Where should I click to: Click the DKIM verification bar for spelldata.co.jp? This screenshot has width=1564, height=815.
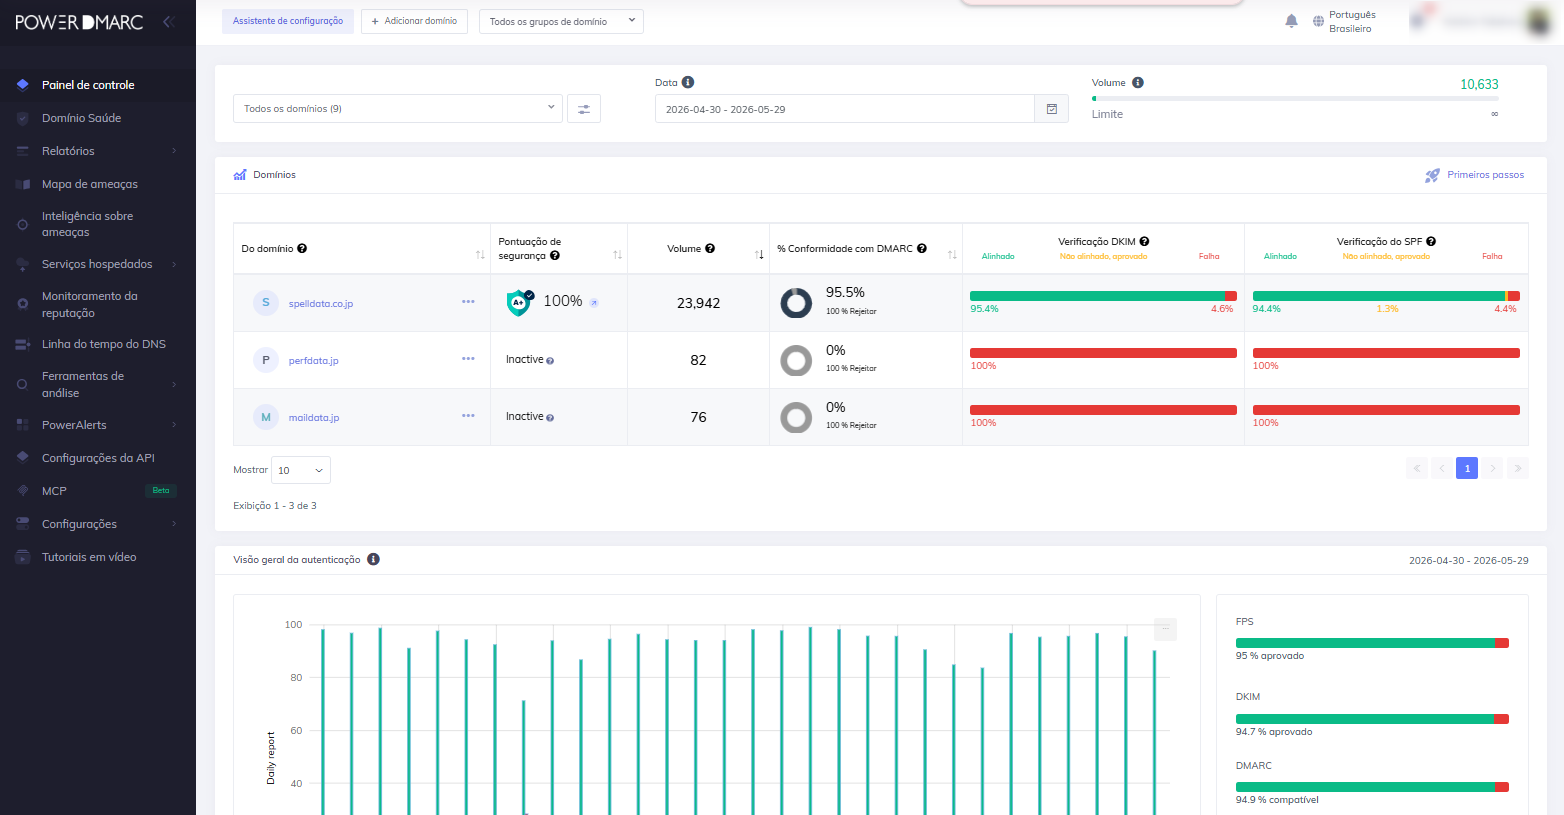(1103, 296)
